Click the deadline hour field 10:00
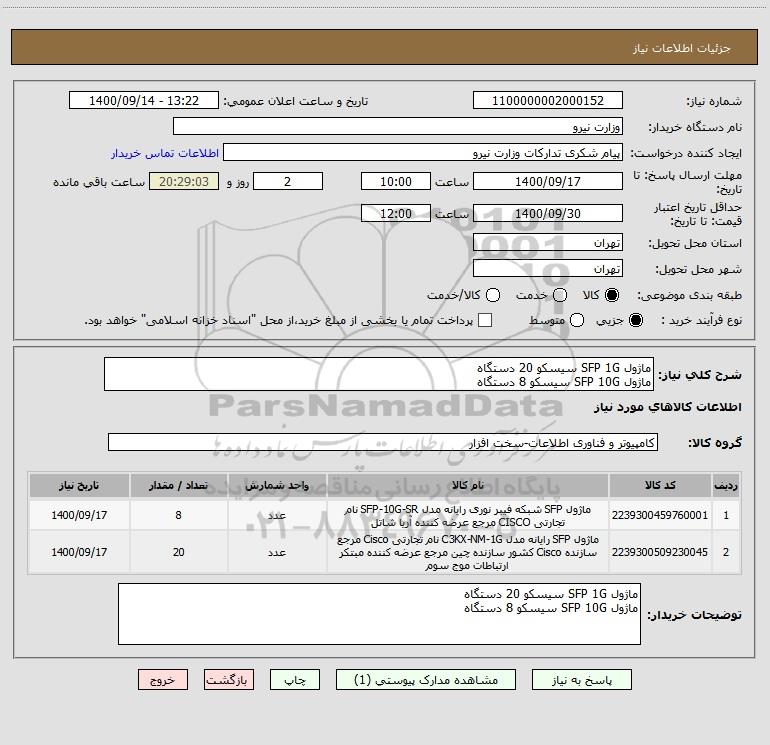Image resolution: width=770 pixels, height=745 pixels. (396, 181)
